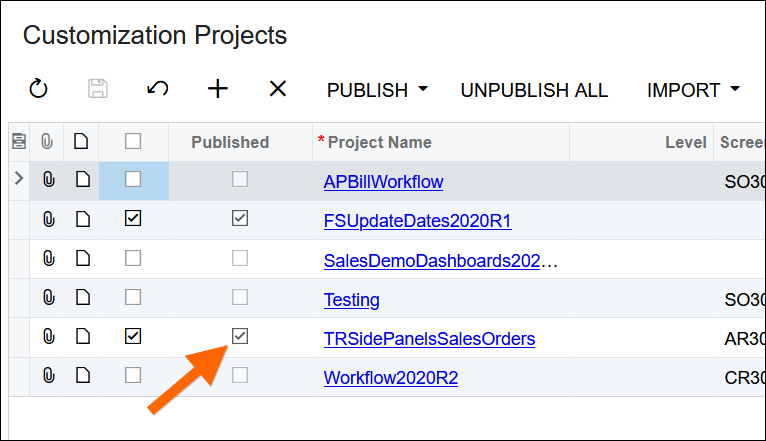
Task: Delete the row using the X icon
Action: point(278,90)
